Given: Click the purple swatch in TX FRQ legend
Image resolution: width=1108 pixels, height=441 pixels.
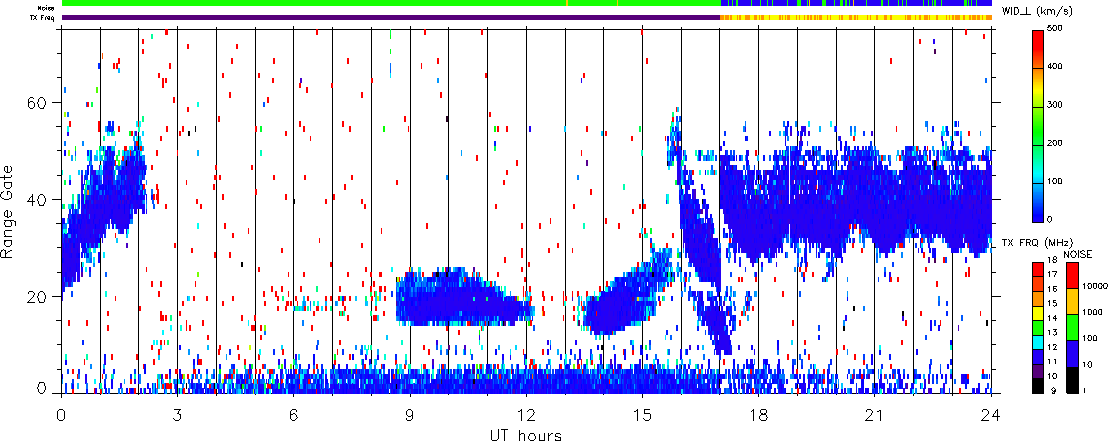Looking at the screenshot, I should 1038,370.
